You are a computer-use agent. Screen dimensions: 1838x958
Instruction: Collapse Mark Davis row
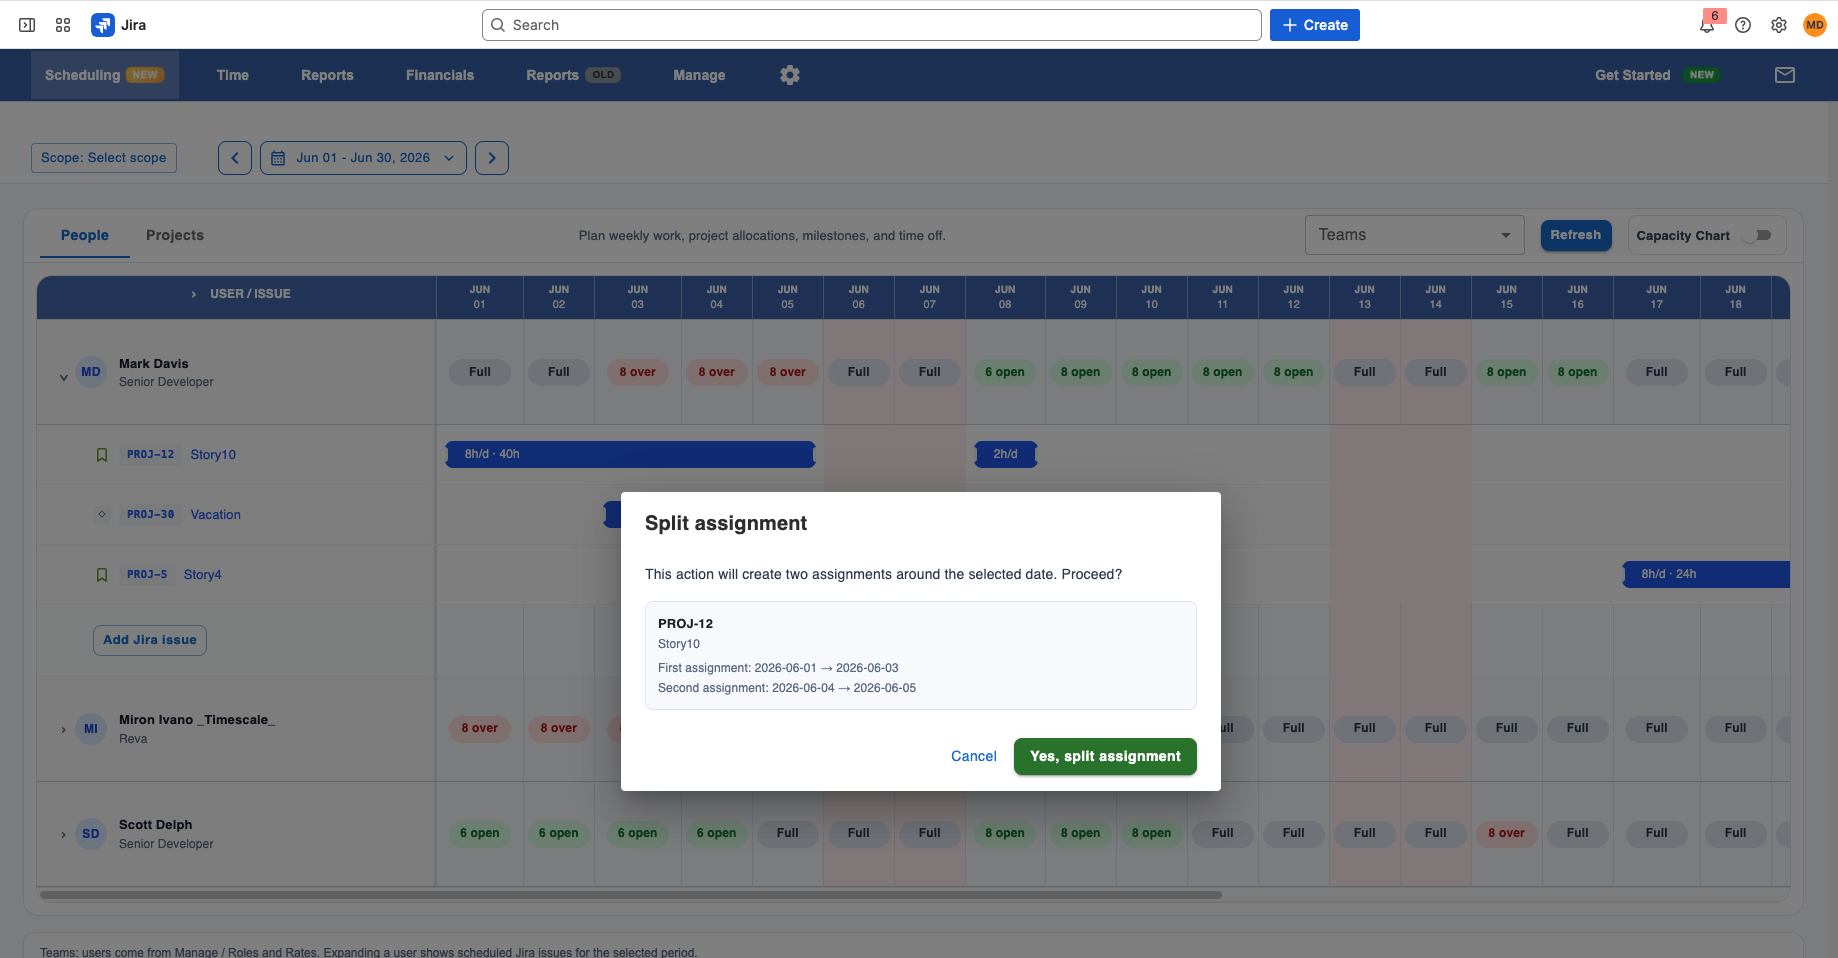tap(64, 378)
